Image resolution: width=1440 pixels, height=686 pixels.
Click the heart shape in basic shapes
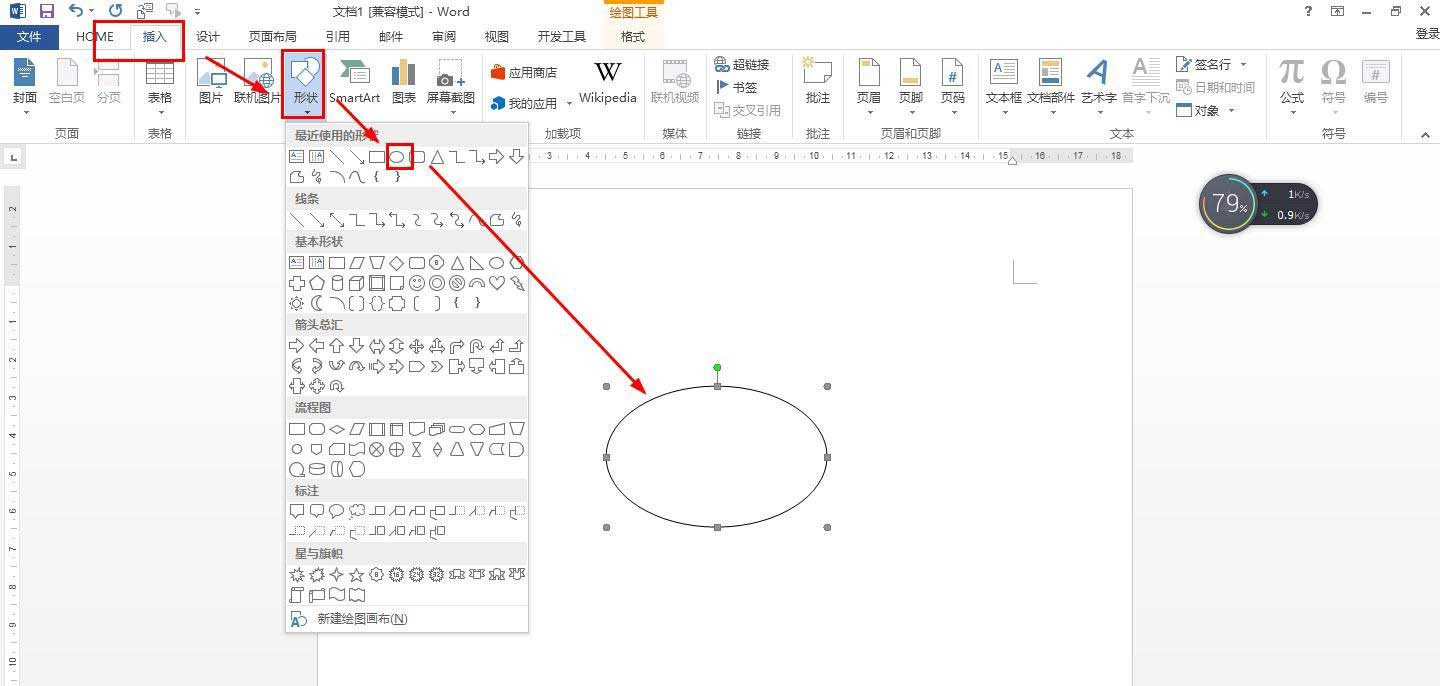point(496,283)
